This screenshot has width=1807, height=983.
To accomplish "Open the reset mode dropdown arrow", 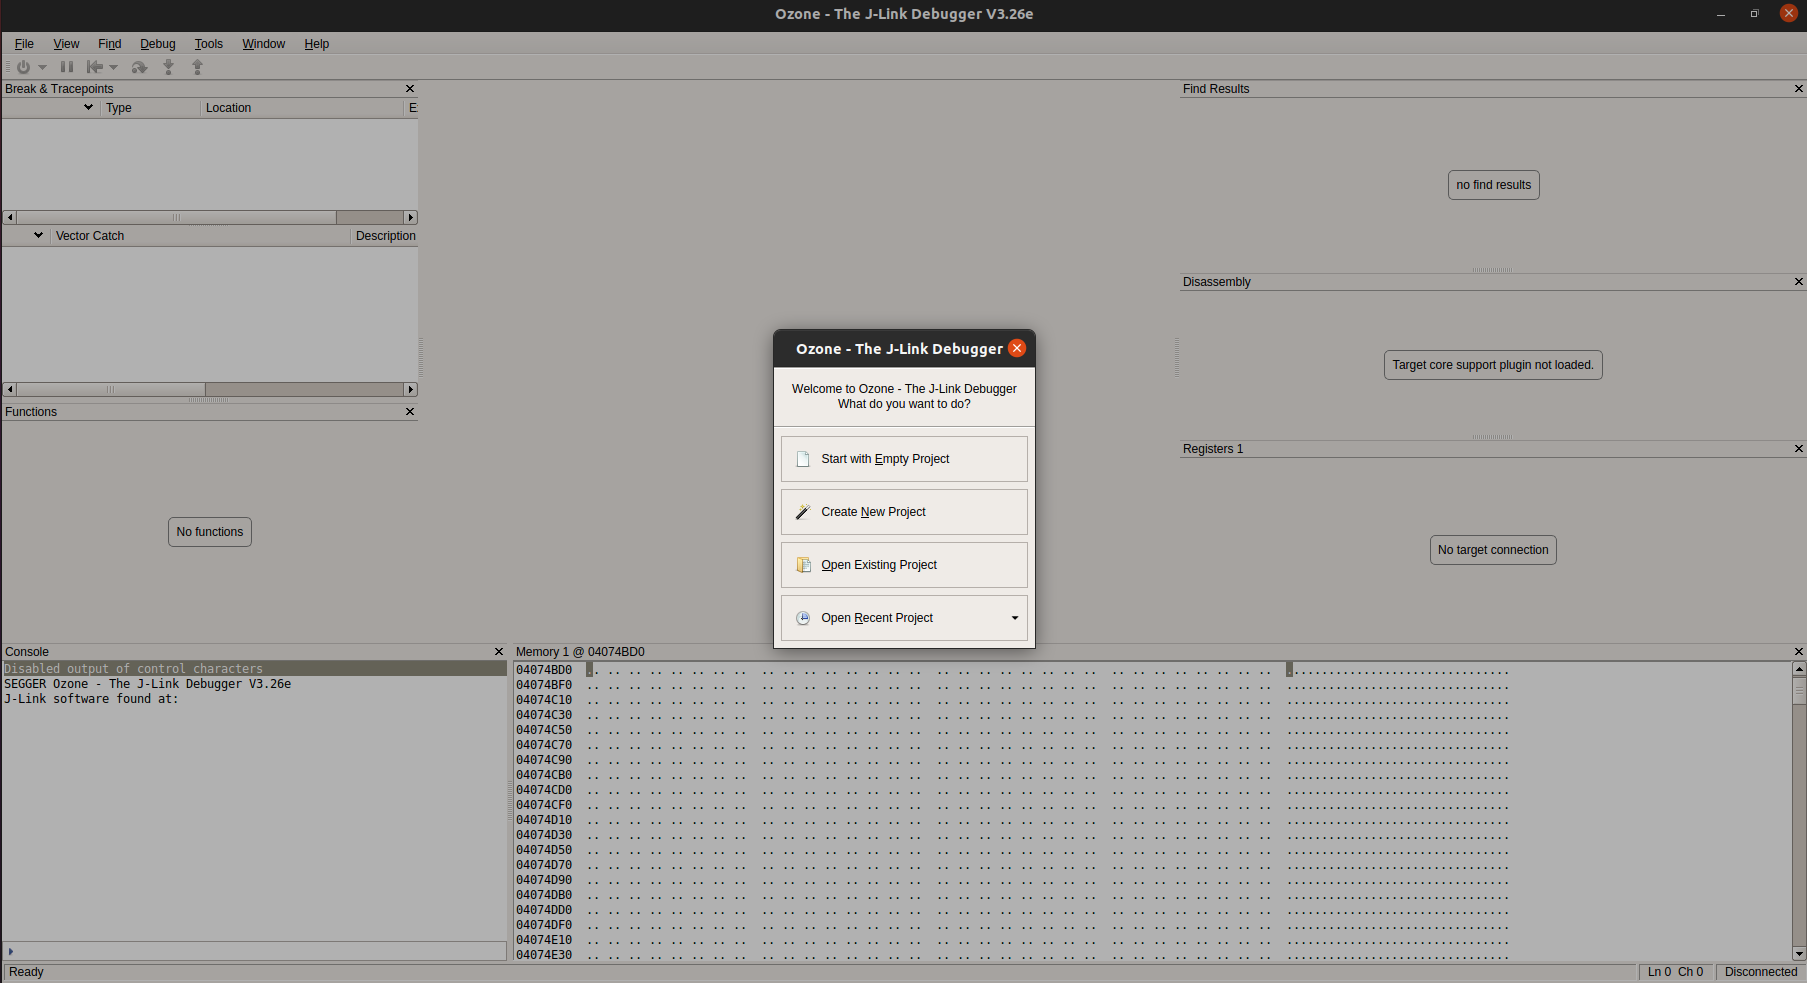I will tap(114, 67).
